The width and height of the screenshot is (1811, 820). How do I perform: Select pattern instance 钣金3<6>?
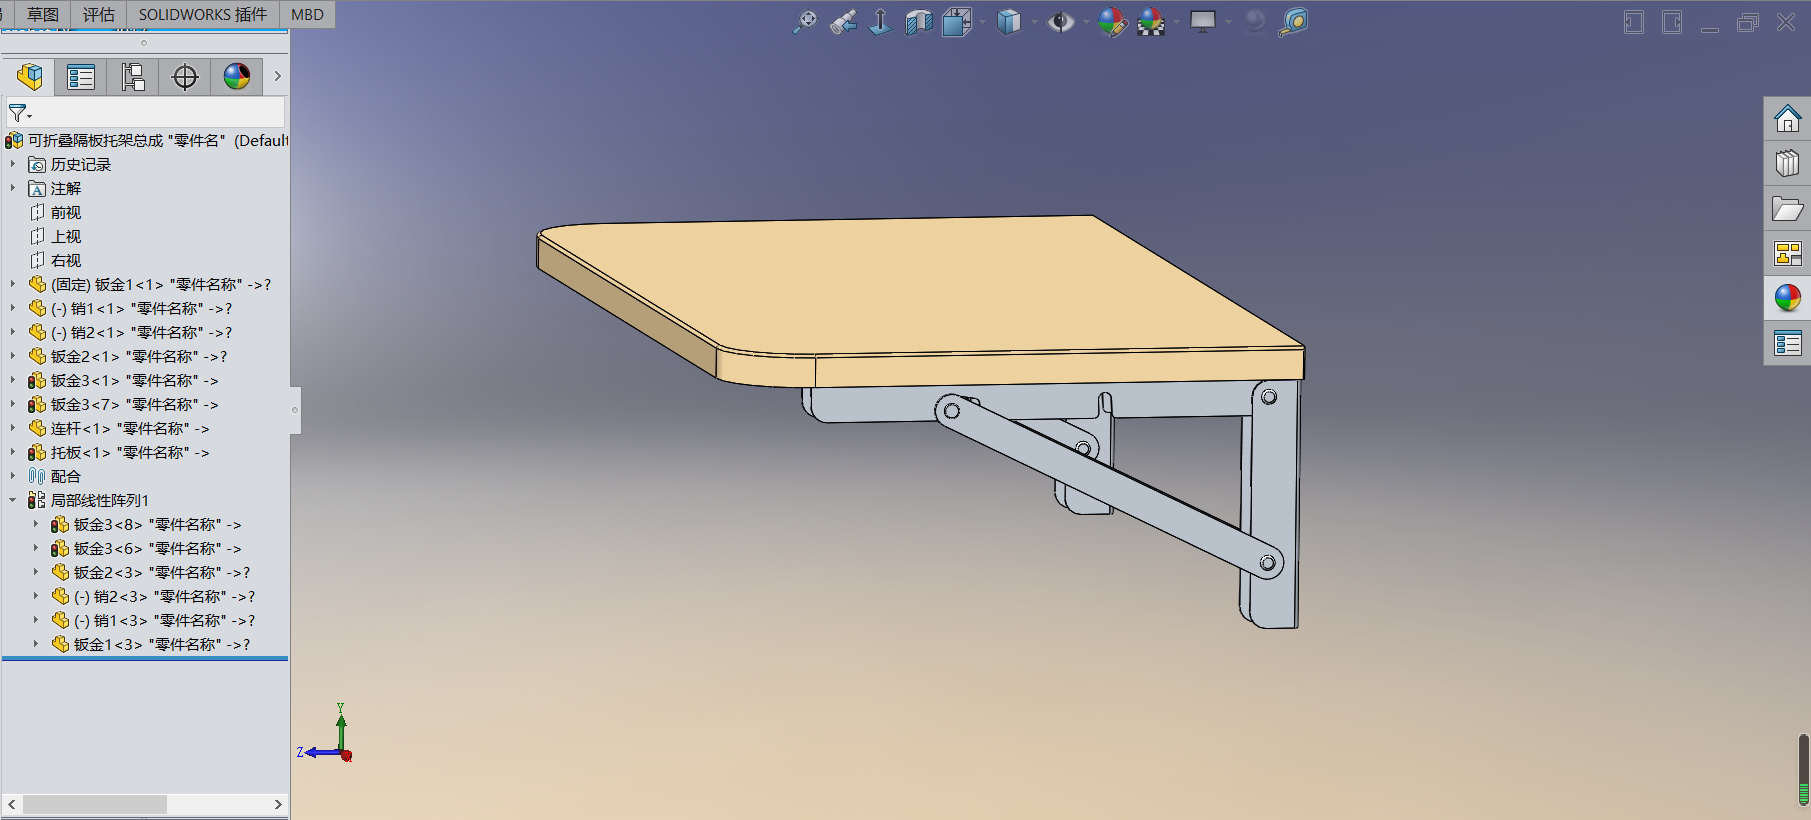[146, 548]
